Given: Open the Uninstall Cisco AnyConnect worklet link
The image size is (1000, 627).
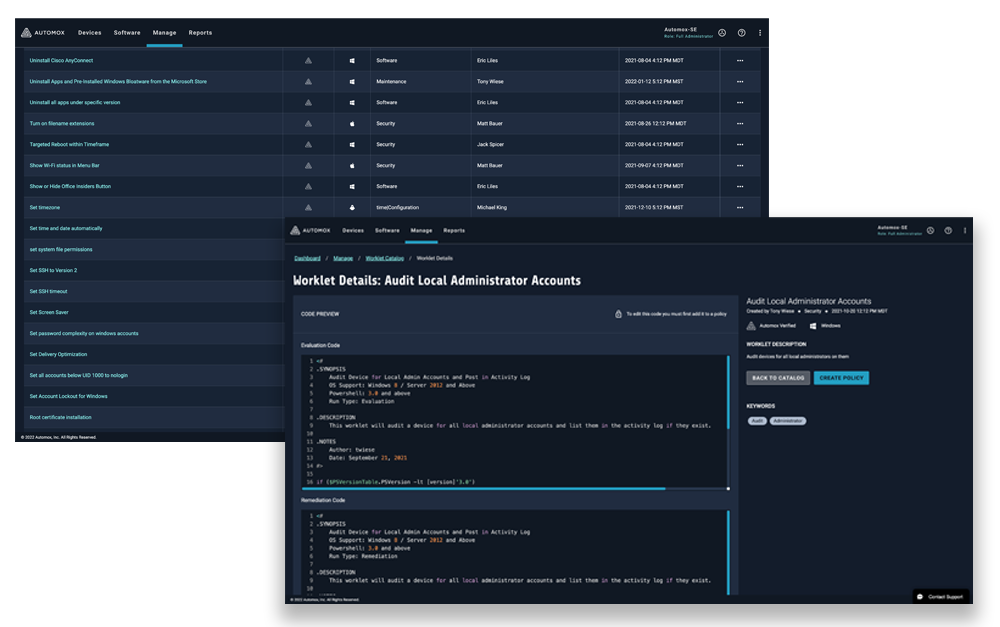Looking at the screenshot, I should click(x=61, y=61).
